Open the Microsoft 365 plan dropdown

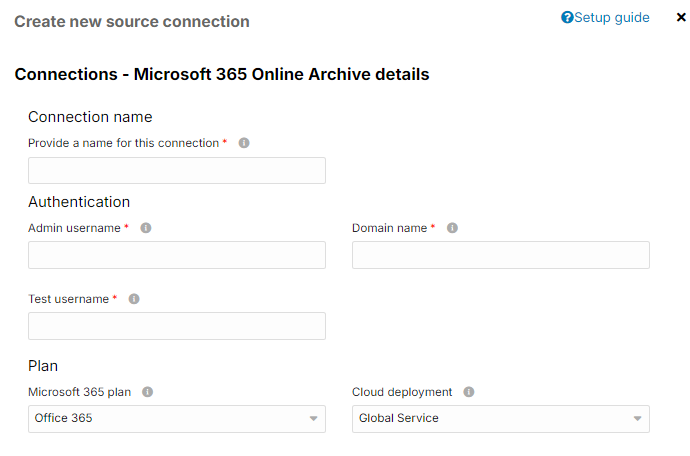(x=177, y=419)
